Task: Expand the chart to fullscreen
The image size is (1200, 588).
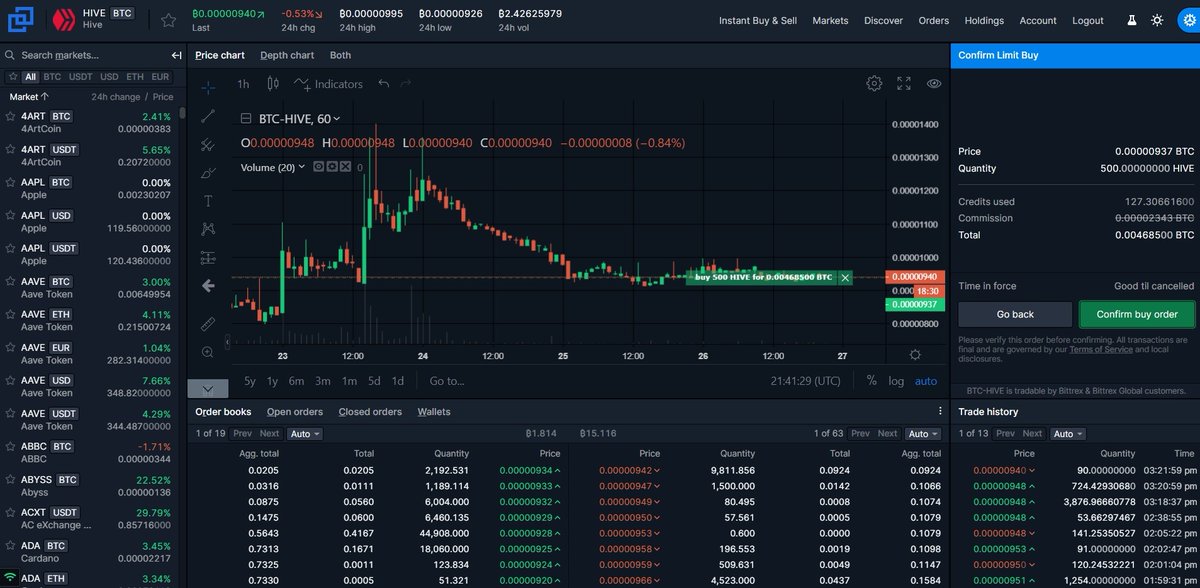Action: (904, 83)
